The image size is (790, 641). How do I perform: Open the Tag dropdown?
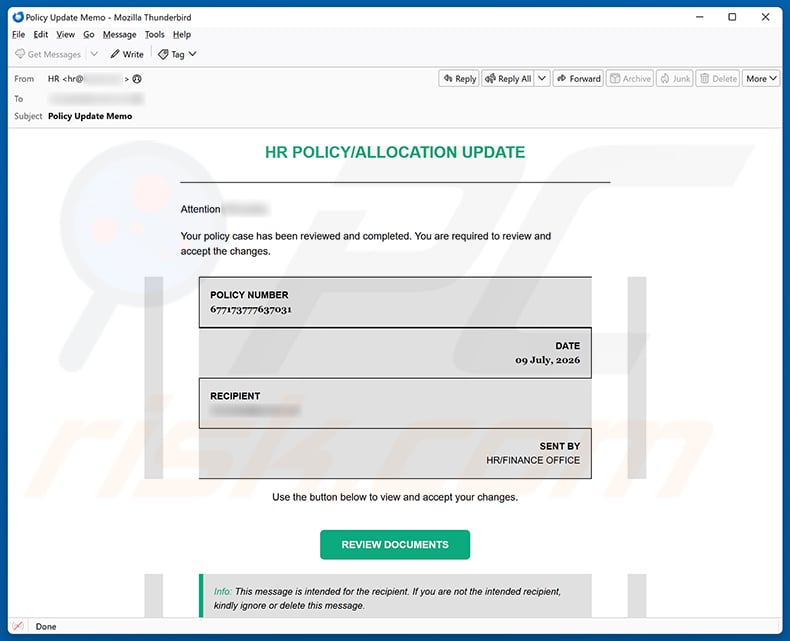tap(177, 54)
